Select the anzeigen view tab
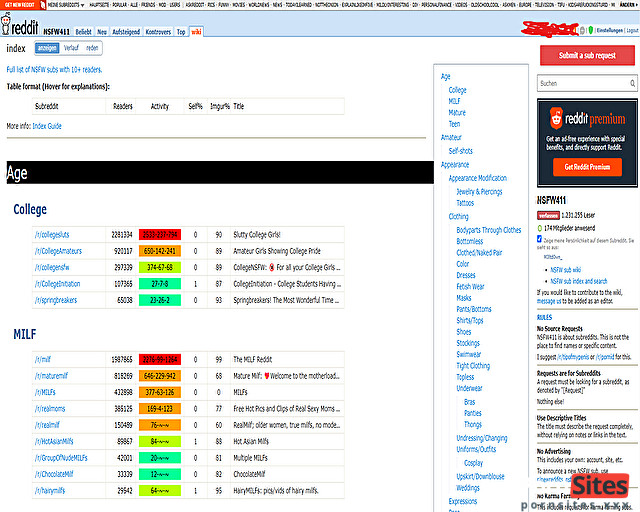The width and height of the screenshot is (640, 512). (x=47, y=48)
